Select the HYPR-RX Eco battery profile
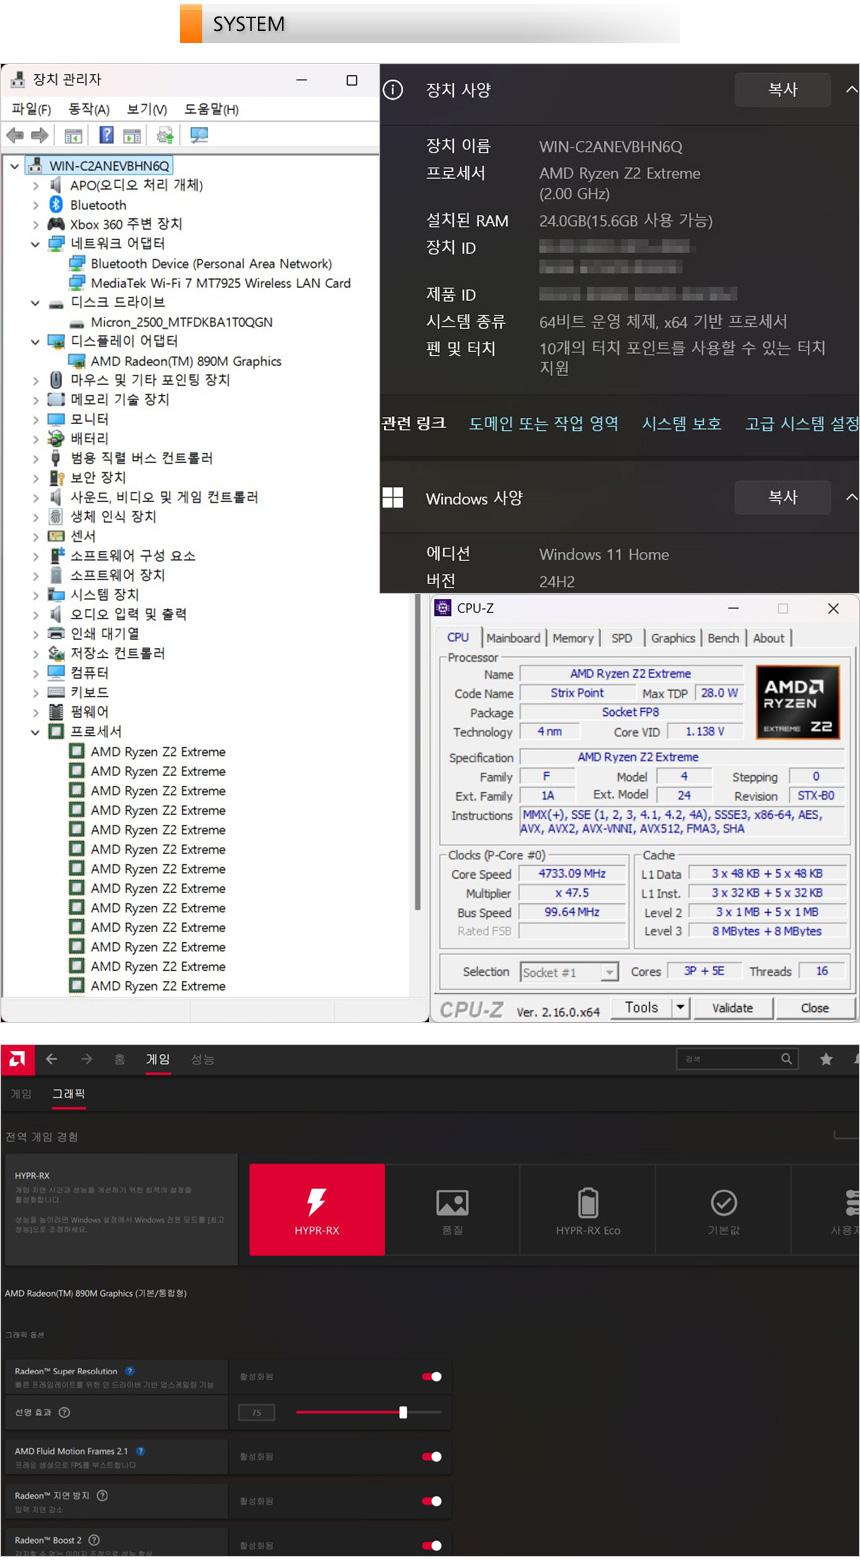The width and height of the screenshot is (860, 1560). (x=588, y=1209)
